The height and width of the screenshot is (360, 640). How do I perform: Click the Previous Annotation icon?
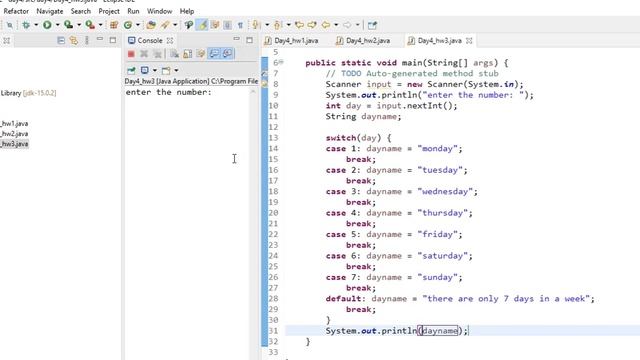click(x=278, y=25)
